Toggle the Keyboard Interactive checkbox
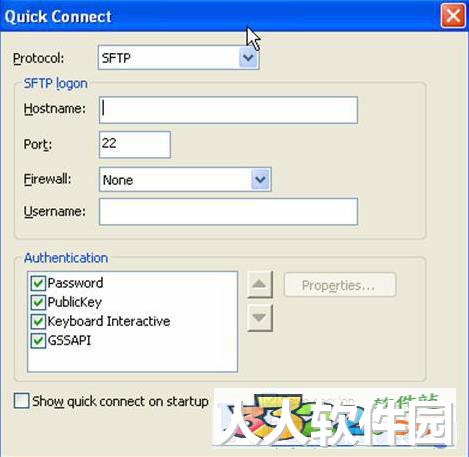 point(38,321)
